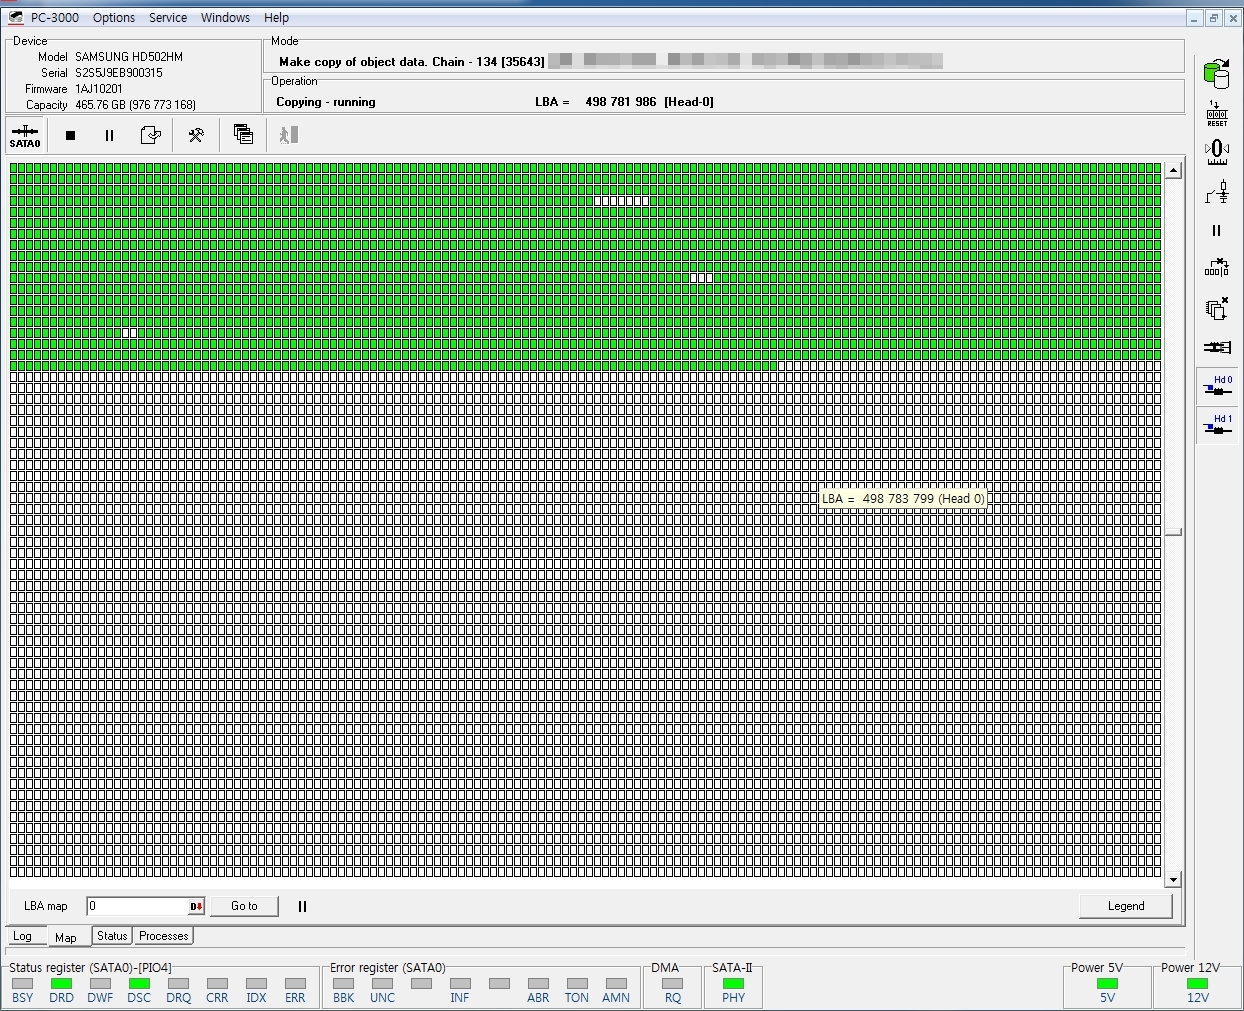This screenshot has height=1011, width=1244.
Task: Click the map scrollbar up arrow
Action: [1173, 171]
